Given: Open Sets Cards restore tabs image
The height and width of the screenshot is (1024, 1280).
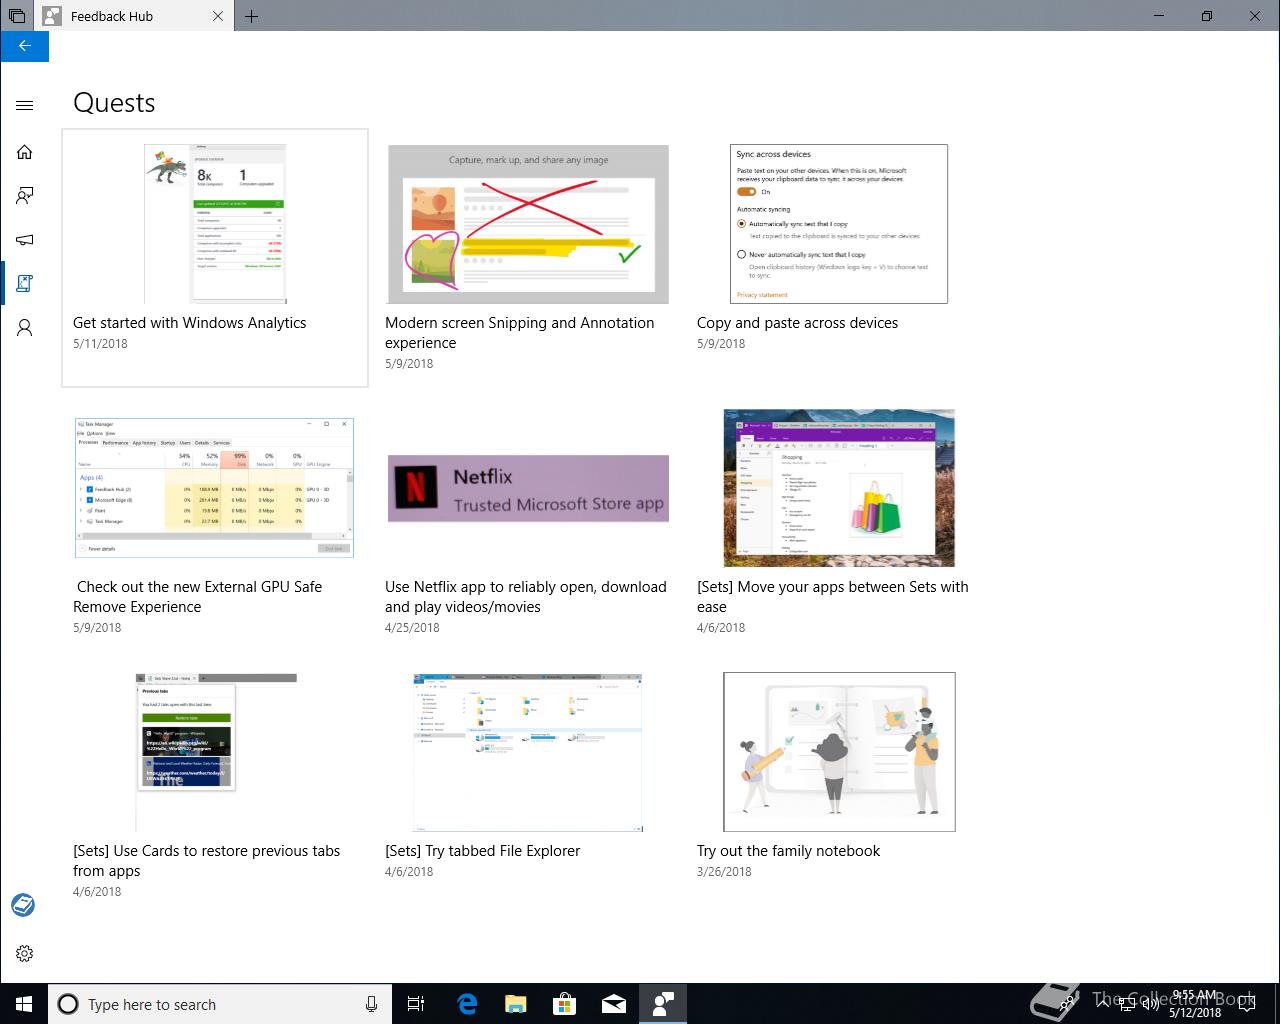Looking at the screenshot, I should 215,752.
